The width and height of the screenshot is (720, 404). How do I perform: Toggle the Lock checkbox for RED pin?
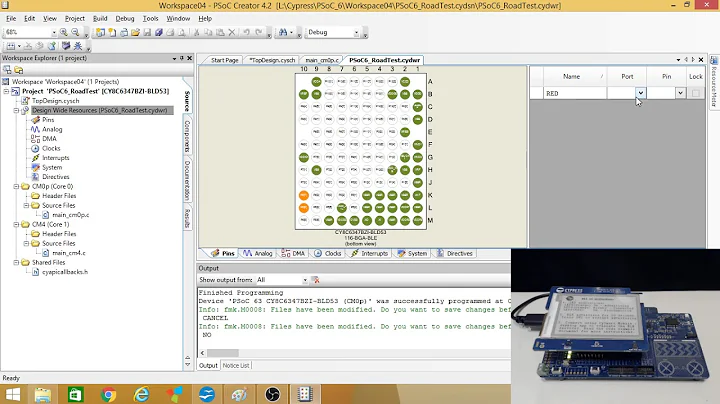point(696,93)
